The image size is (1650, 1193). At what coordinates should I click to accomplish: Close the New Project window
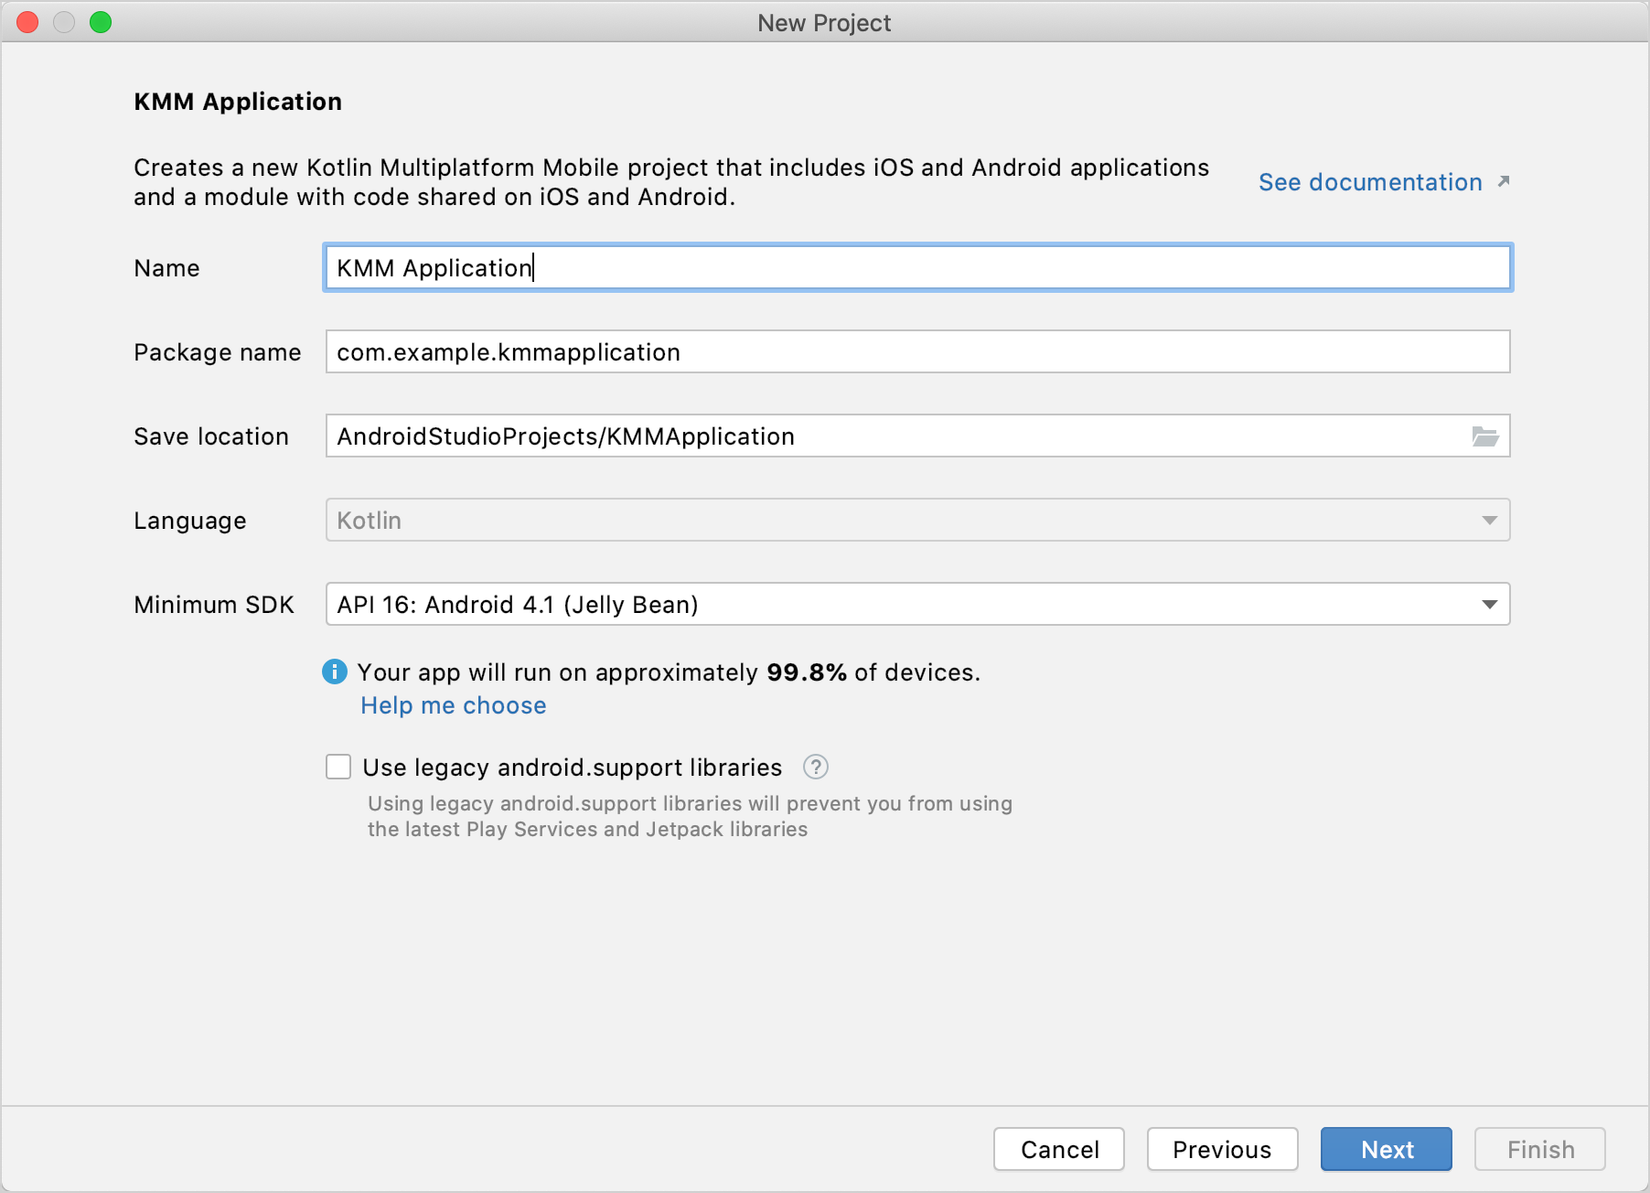pos(28,22)
